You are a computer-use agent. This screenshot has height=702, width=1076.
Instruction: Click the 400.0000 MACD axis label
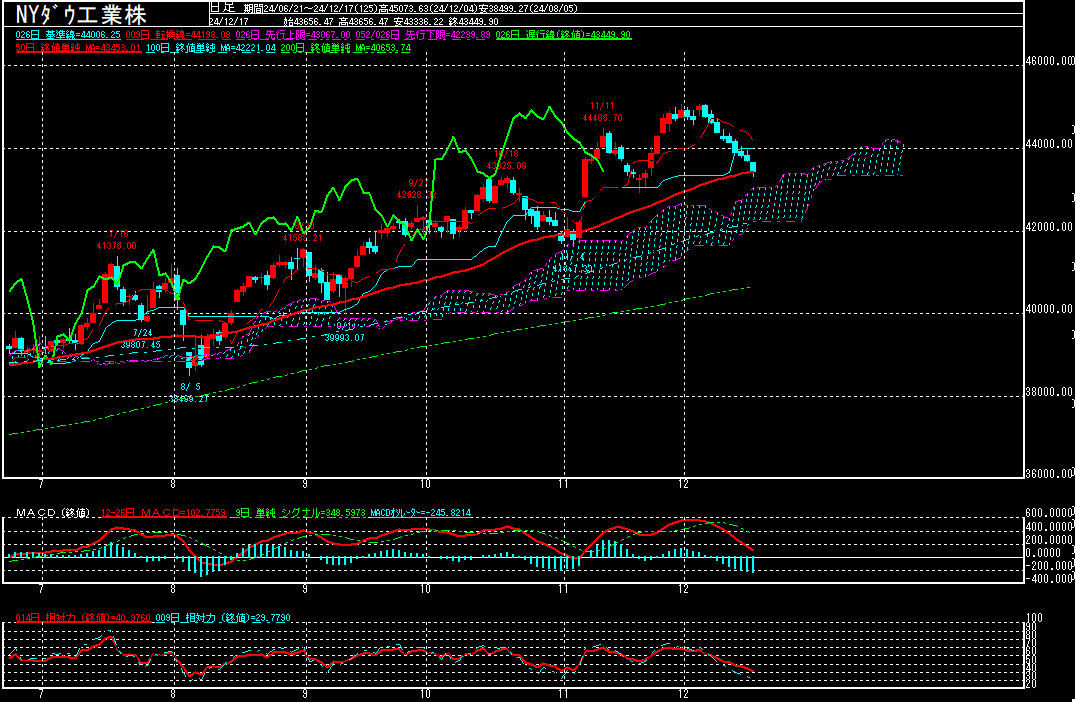pos(1049,527)
